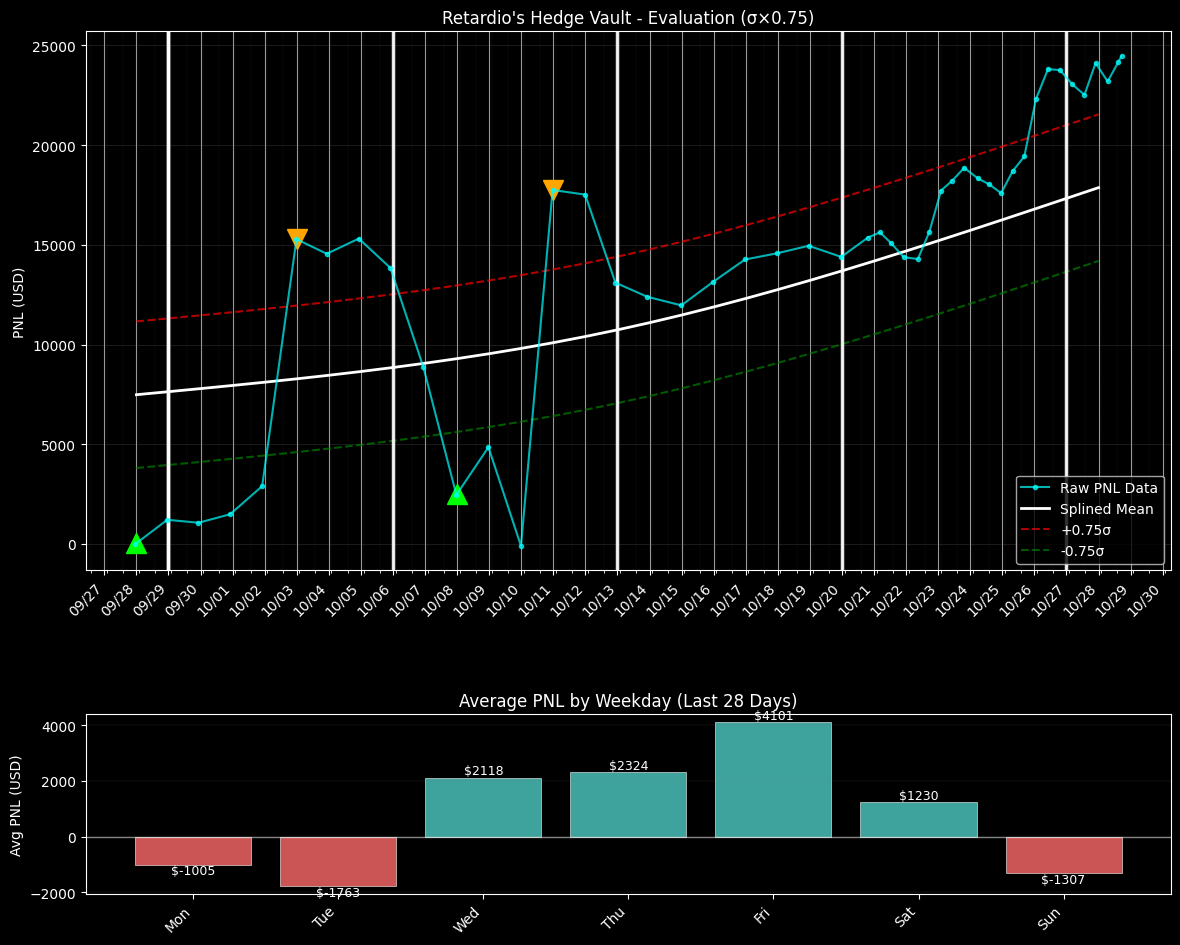
Task: Click the Thu label on weekday axis
Action: 615,917
